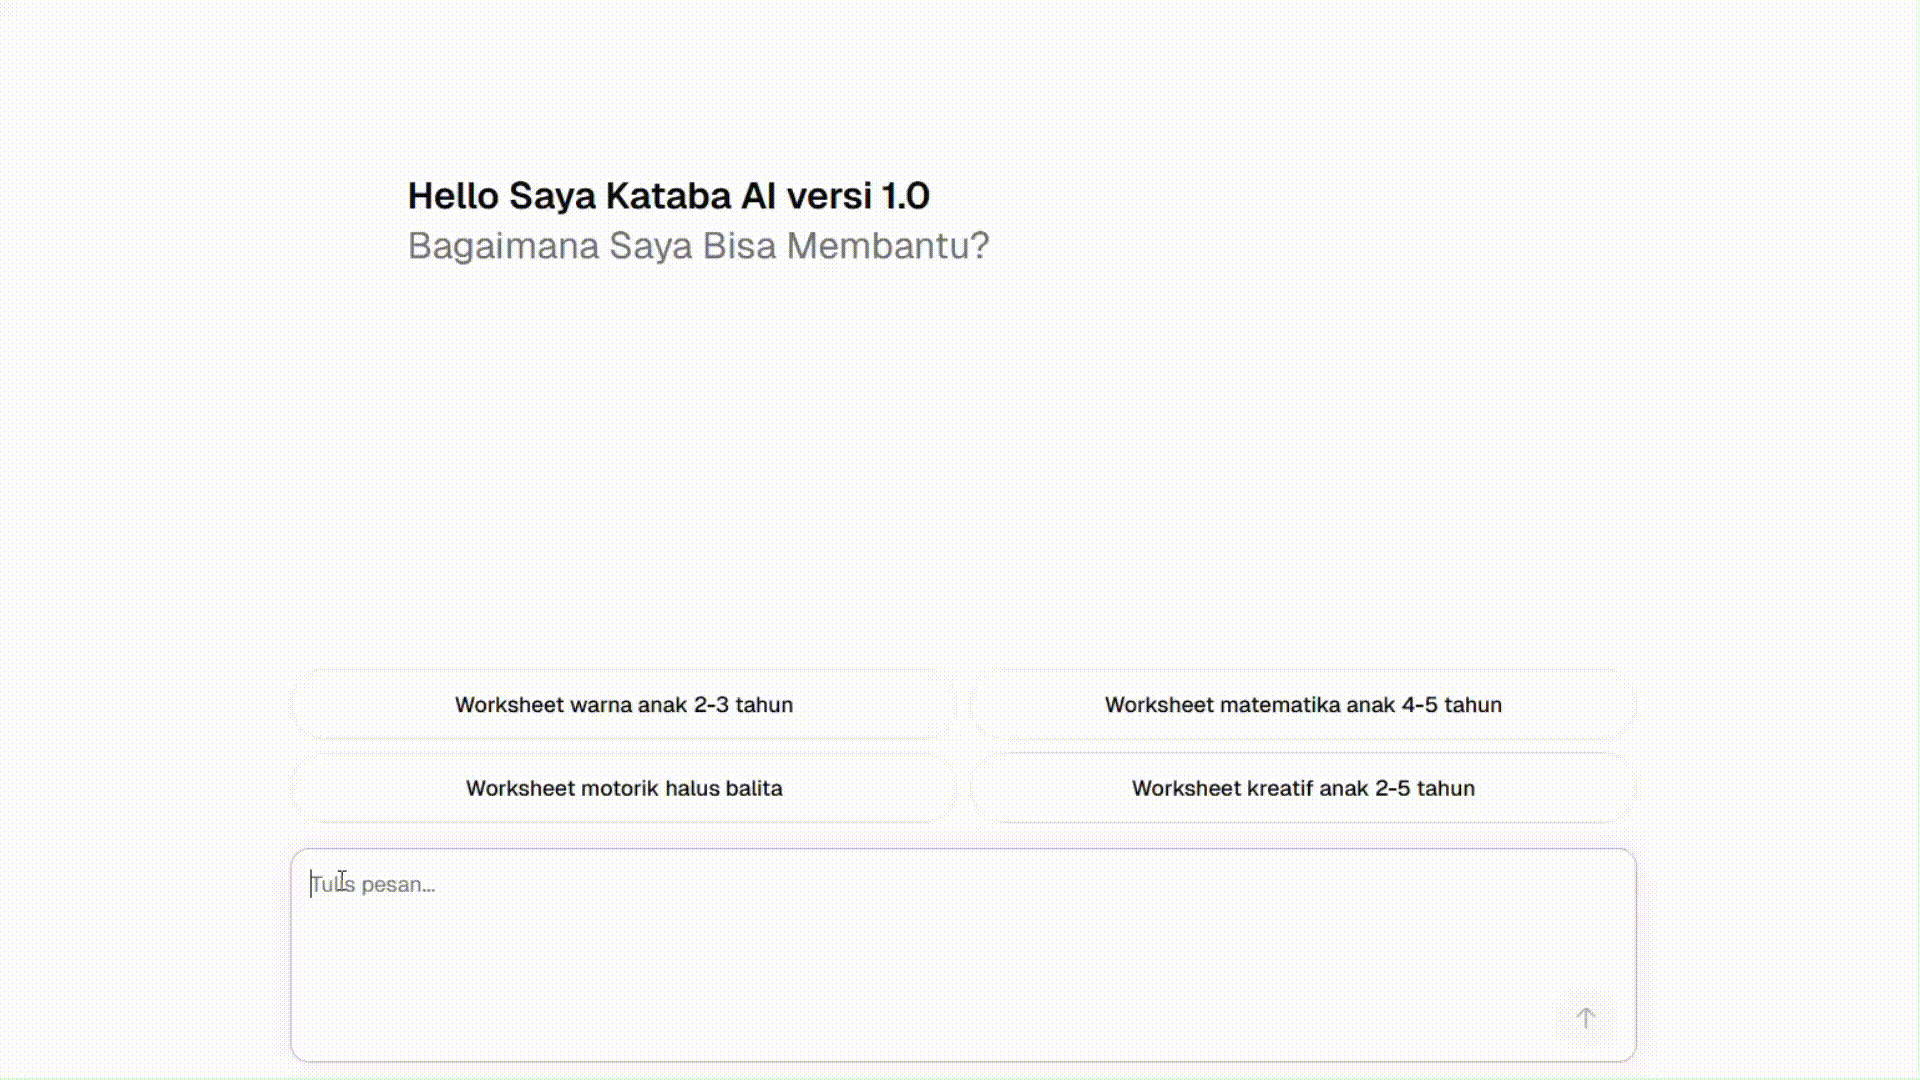
Task: Click the 'Tulis pesan...' placeholder text
Action: [373, 885]
